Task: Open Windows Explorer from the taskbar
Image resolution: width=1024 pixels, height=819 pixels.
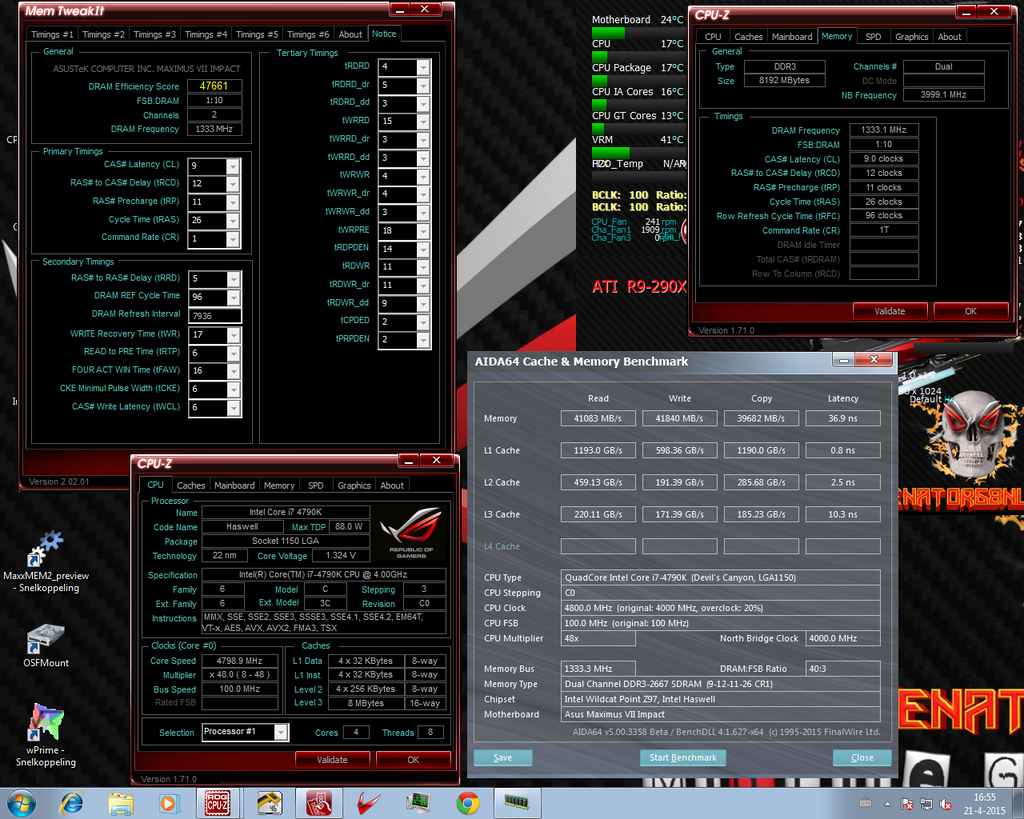Action: (121, 803)
